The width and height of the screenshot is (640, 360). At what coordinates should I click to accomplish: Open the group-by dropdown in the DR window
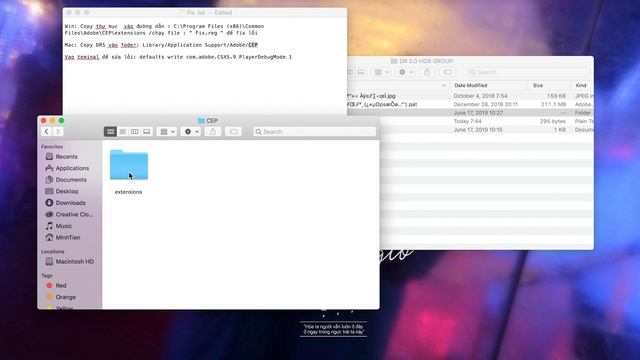pos(382,72)
